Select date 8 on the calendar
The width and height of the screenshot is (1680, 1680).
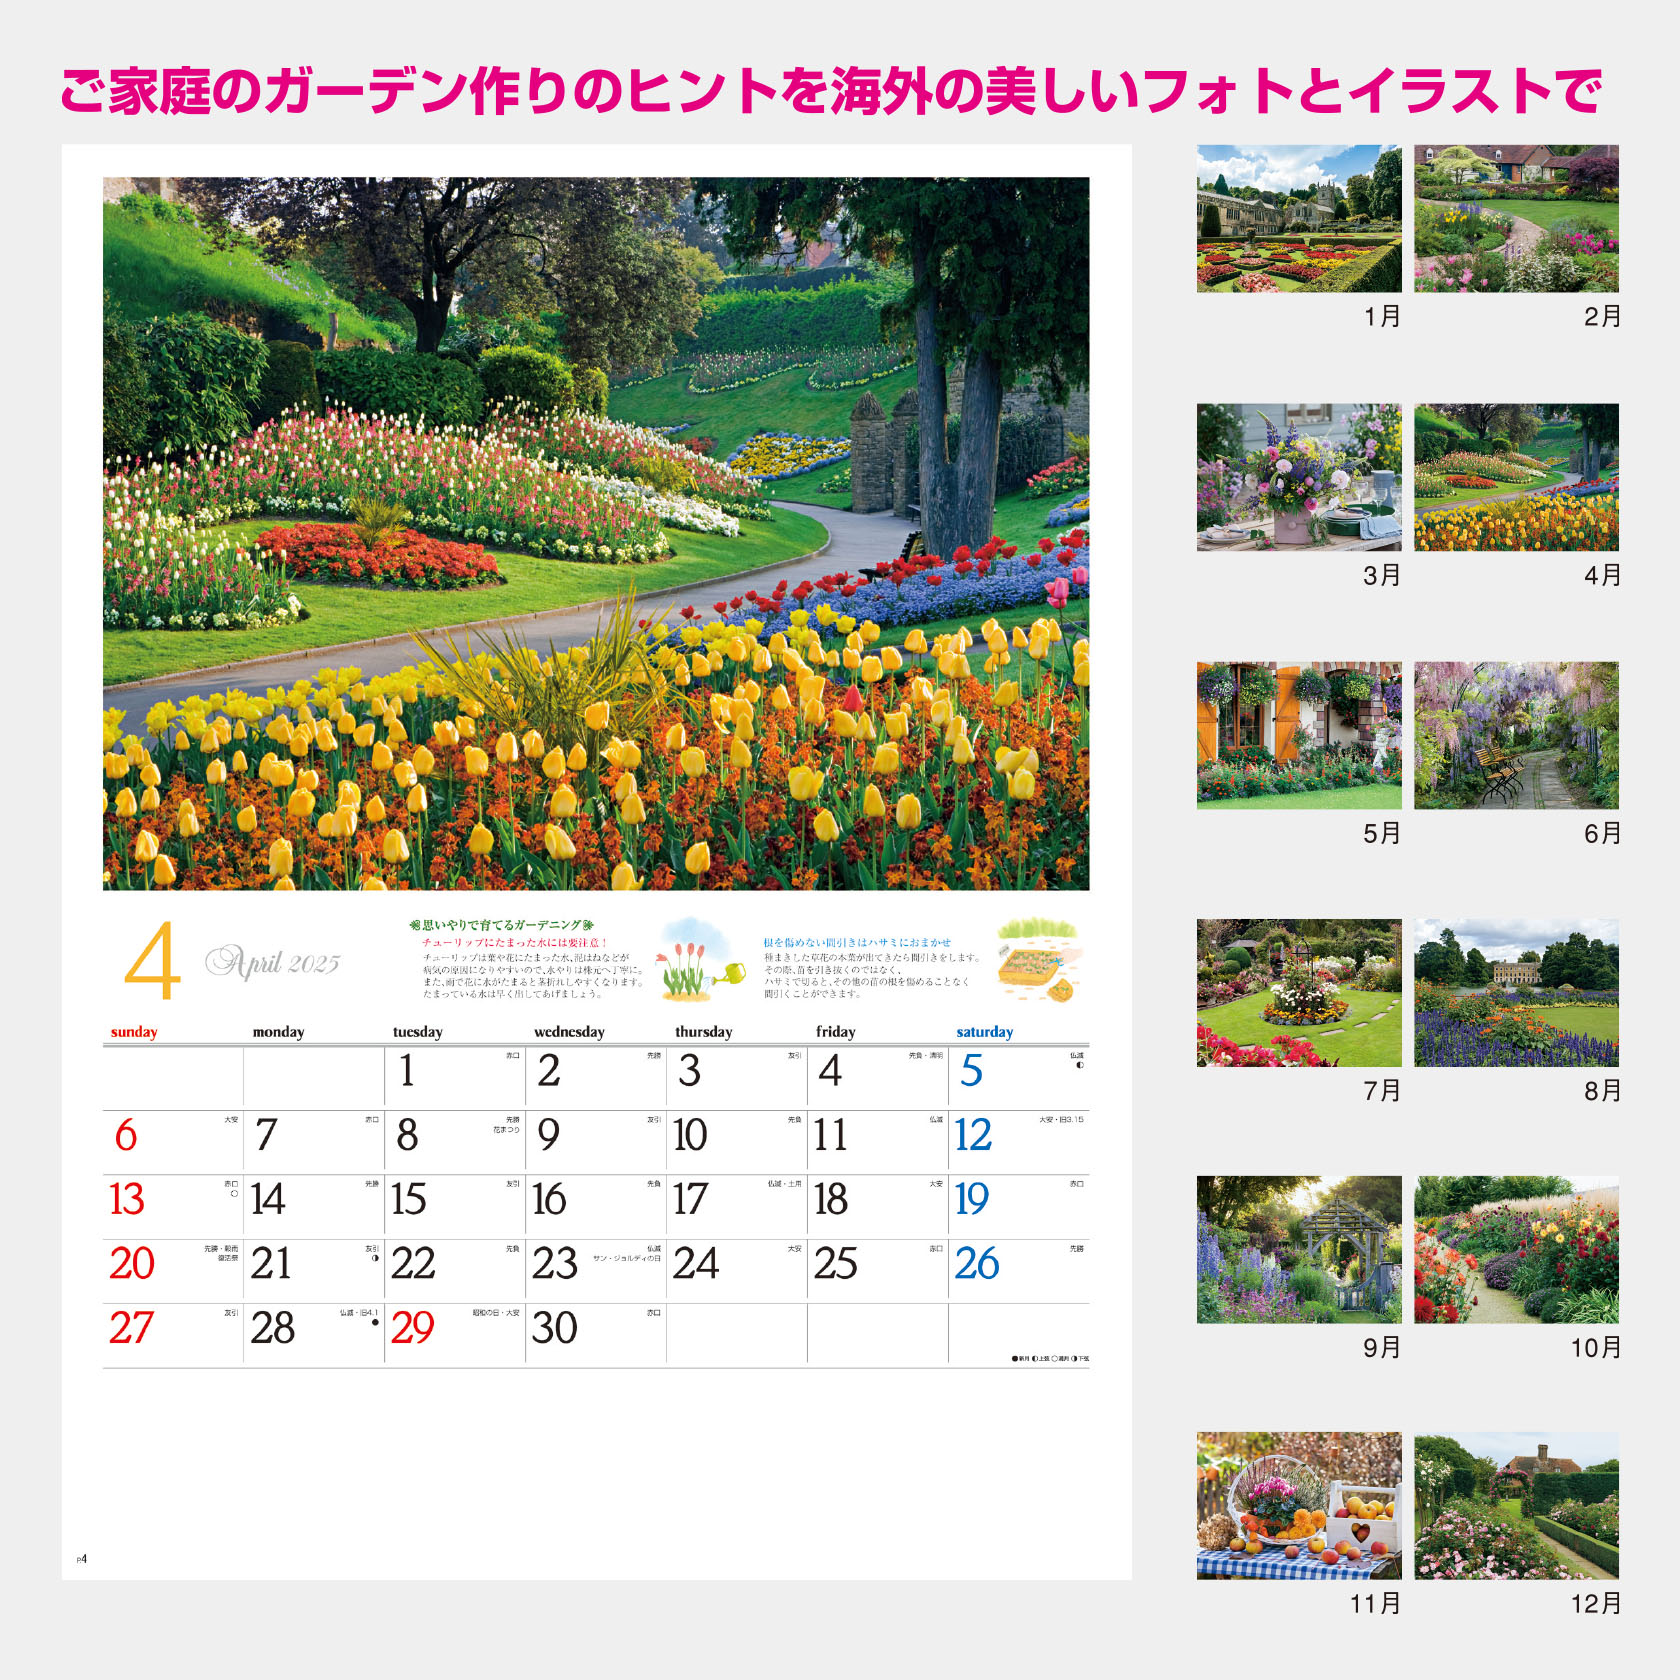407,1135
